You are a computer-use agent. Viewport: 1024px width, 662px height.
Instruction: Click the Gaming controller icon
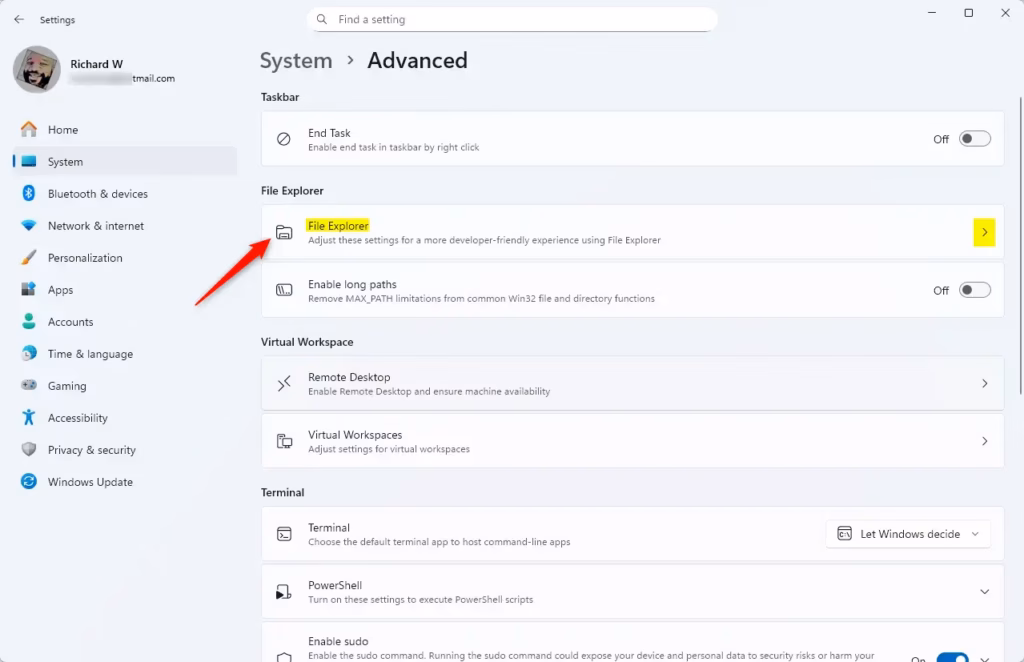(x=29, y=385)
